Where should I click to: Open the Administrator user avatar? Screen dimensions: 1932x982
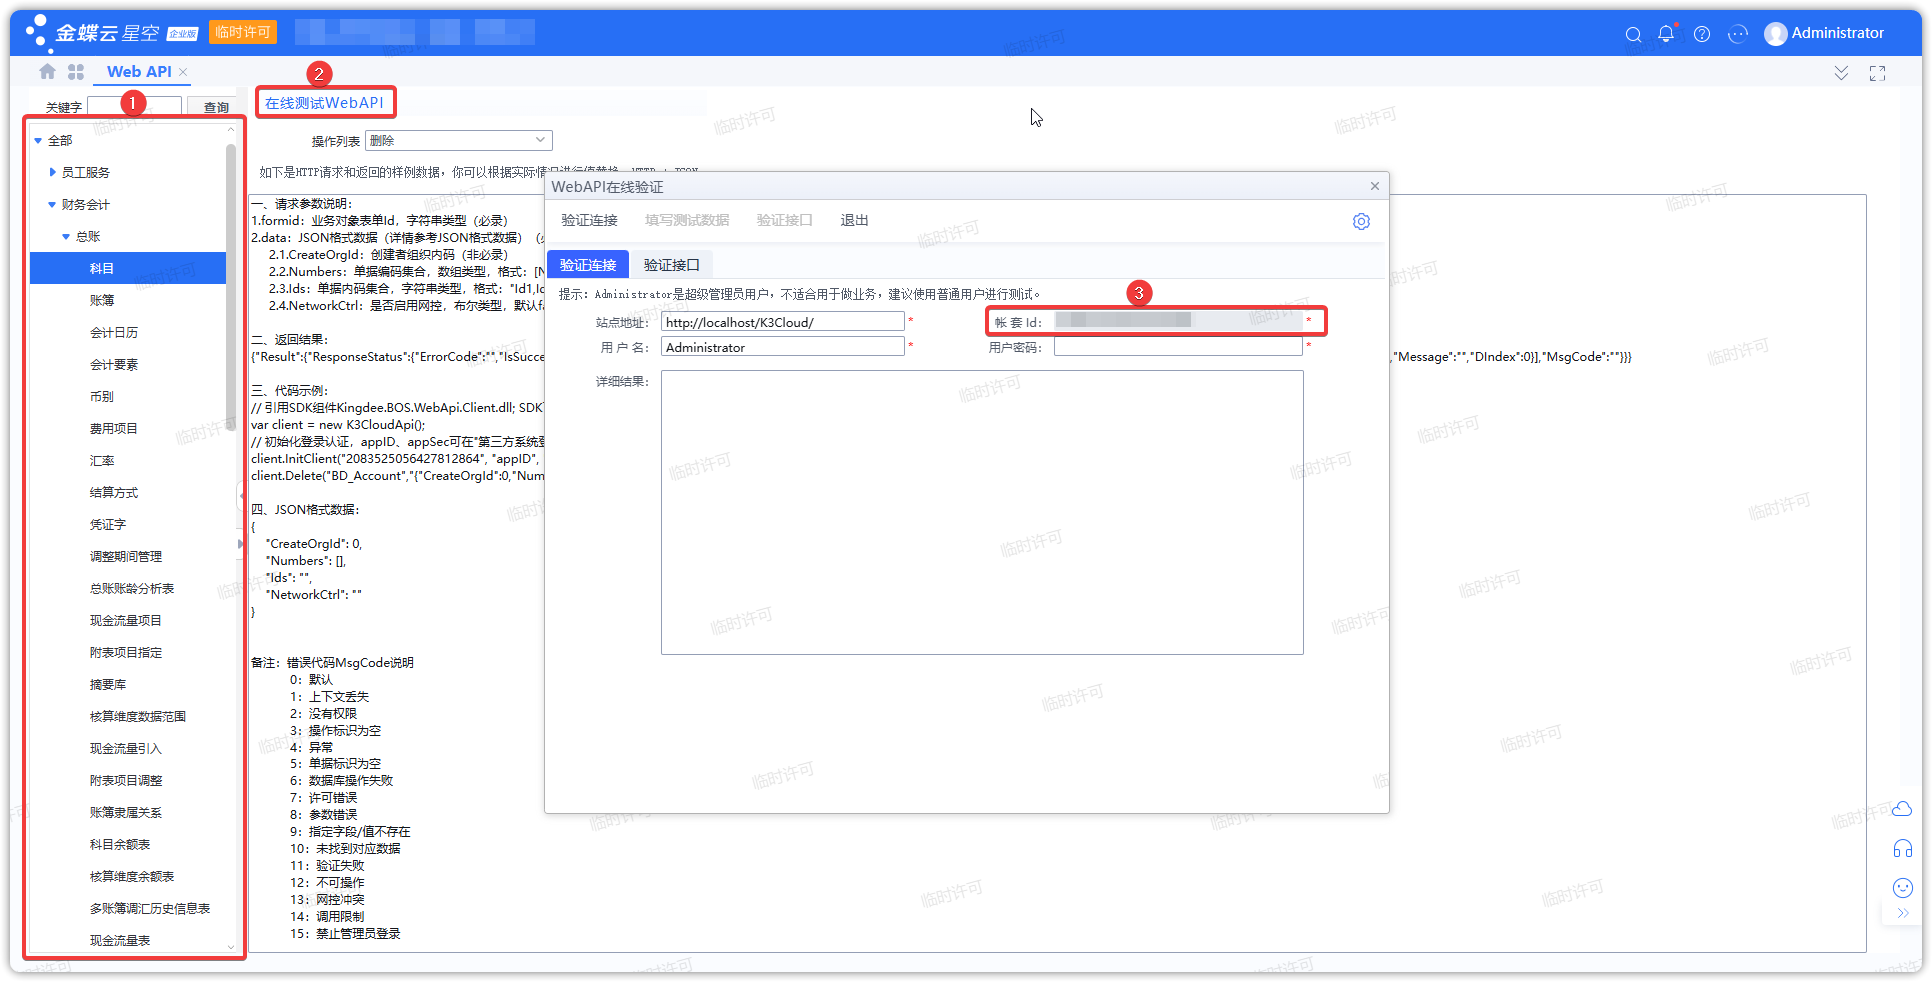[1776, 34]
